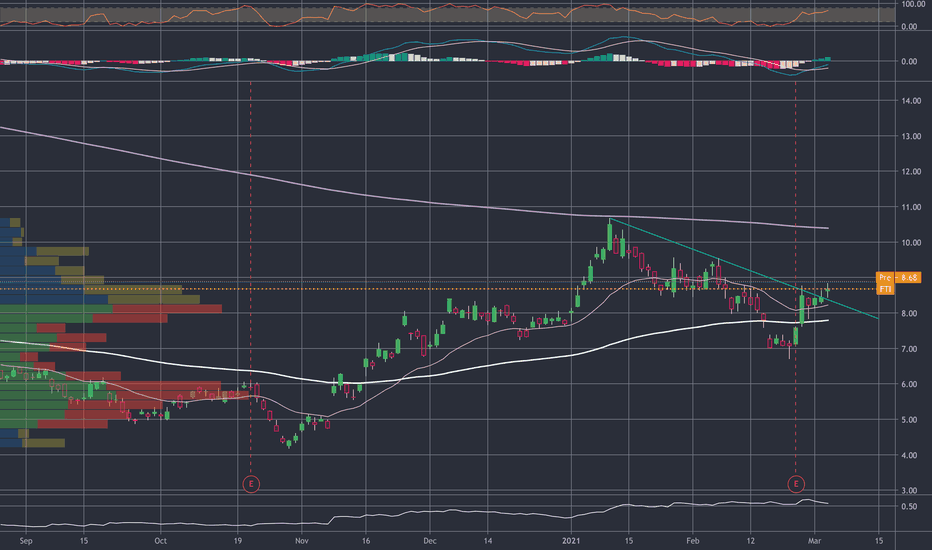Click the Sep label on the time axis

[26, 541]
